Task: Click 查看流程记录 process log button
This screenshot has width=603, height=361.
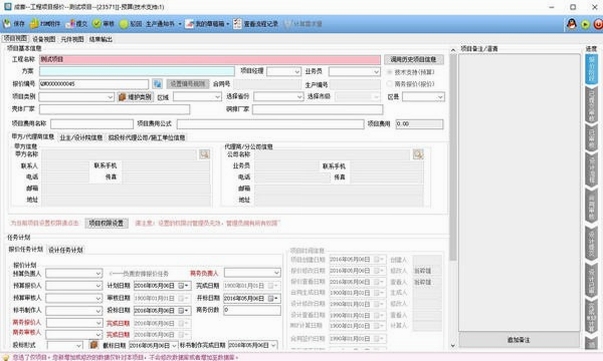Action: click(x=256, y=24)
